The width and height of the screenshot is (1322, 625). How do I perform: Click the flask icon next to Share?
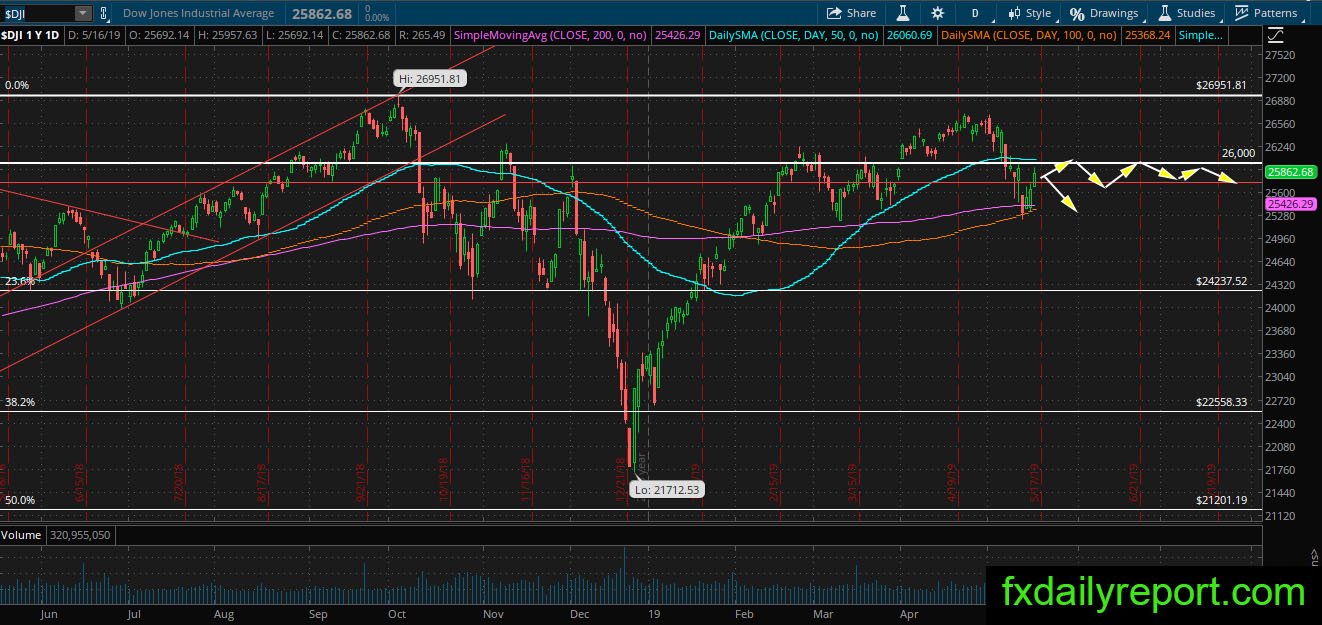click(x=902, y=13)
